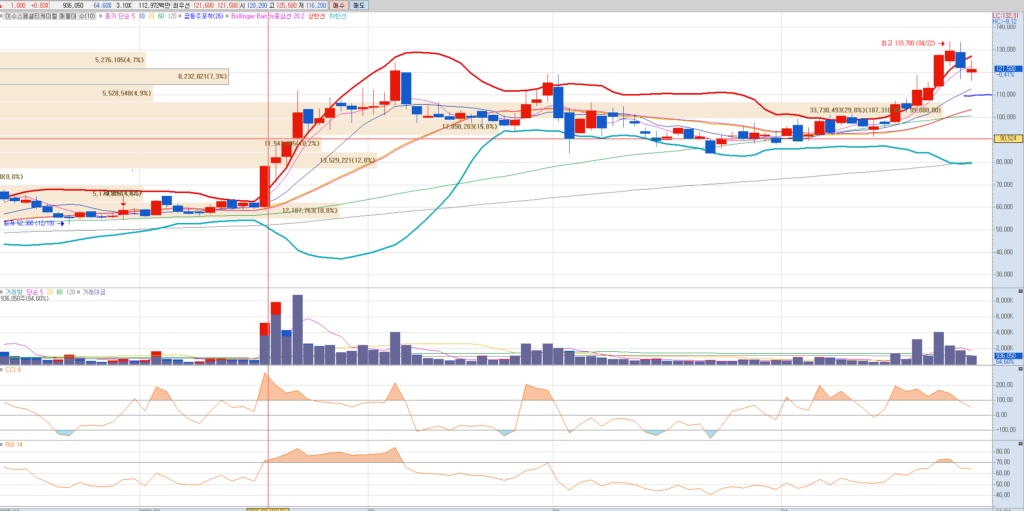
Task: Select the 20-period moving average legend in price panel
Action: click(152, 16)
